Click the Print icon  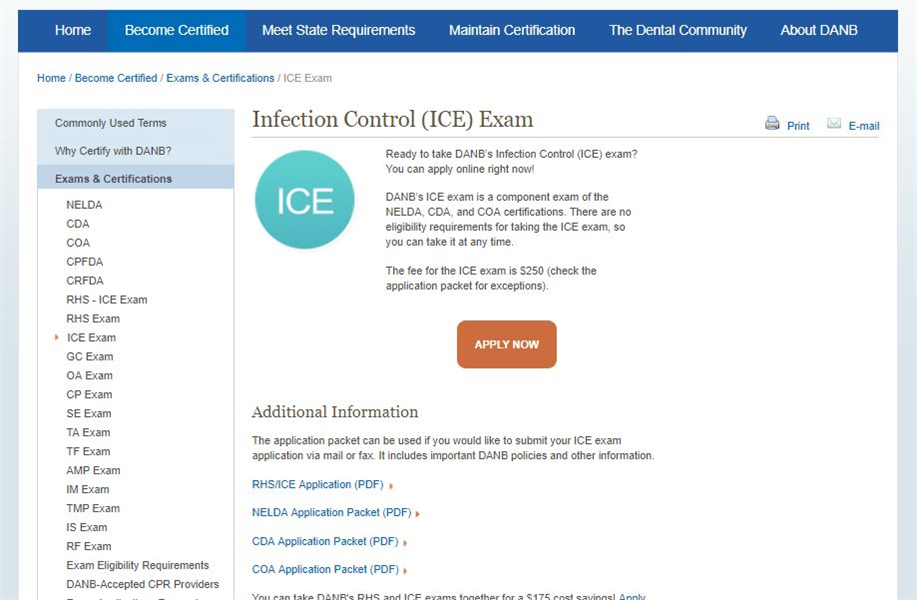(x=772, y=123)
